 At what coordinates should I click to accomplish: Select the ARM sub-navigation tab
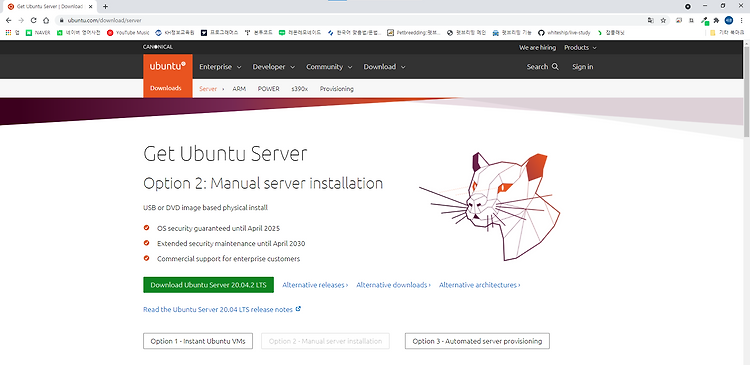tap(239, 88)
